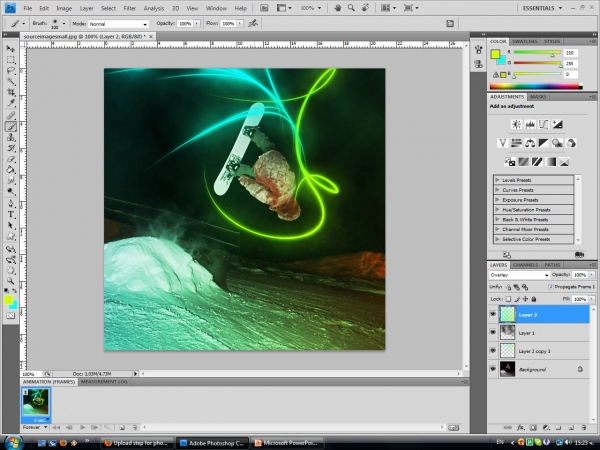Open the Overlay blend mode dropdown
600x450 pixels.
pyautogui.click(x=519, y=275)
